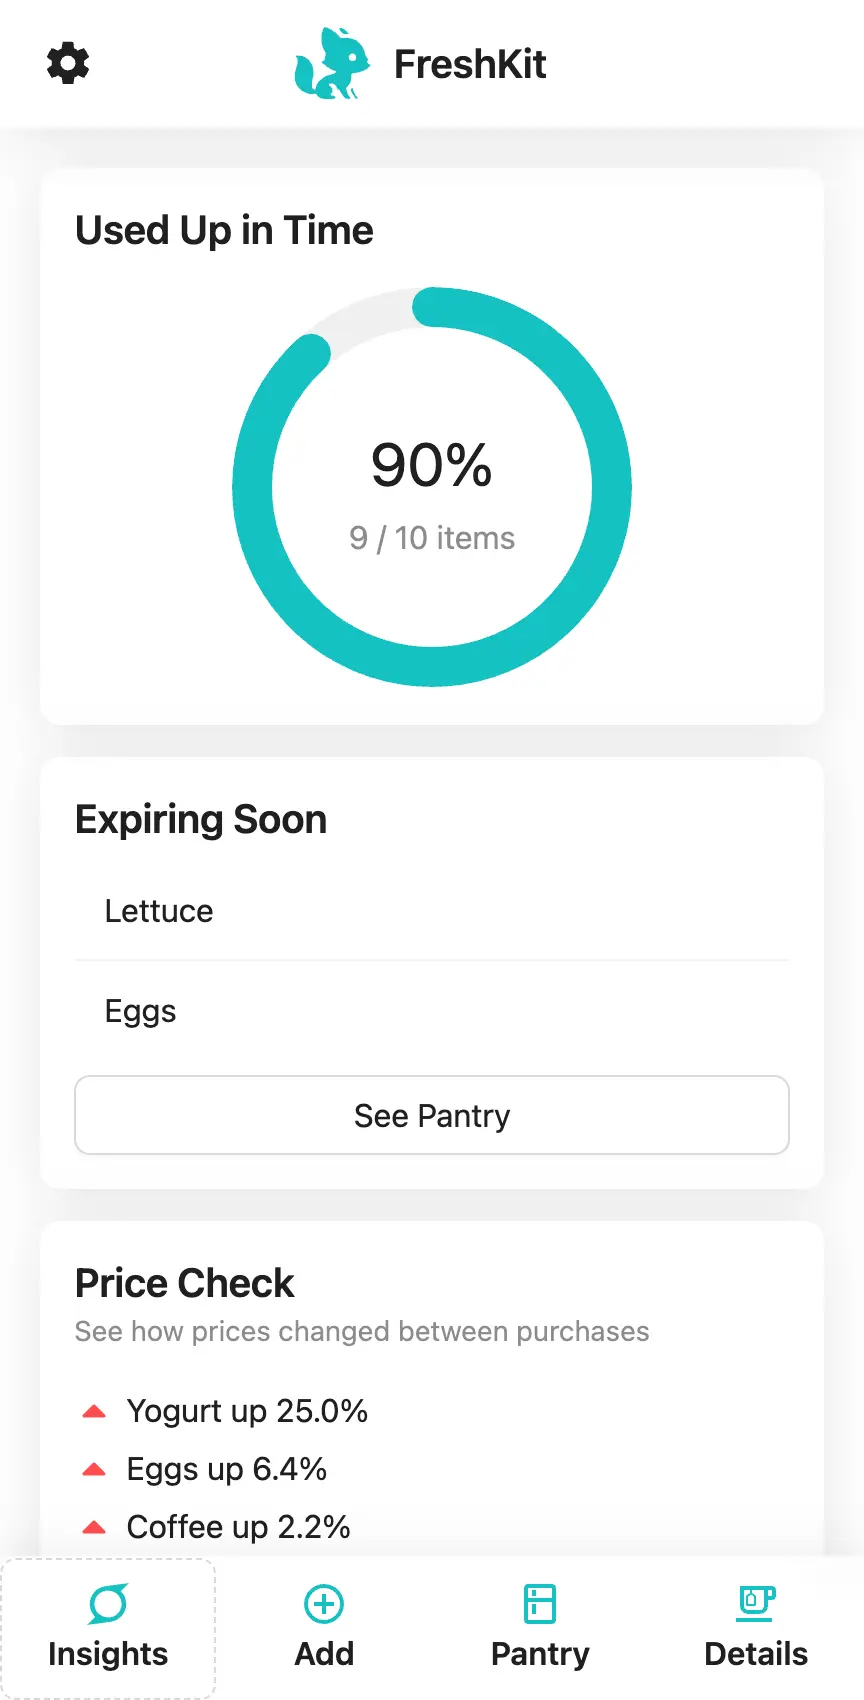
Task: Select the Insights tab icon
Action: [108, 1604]
